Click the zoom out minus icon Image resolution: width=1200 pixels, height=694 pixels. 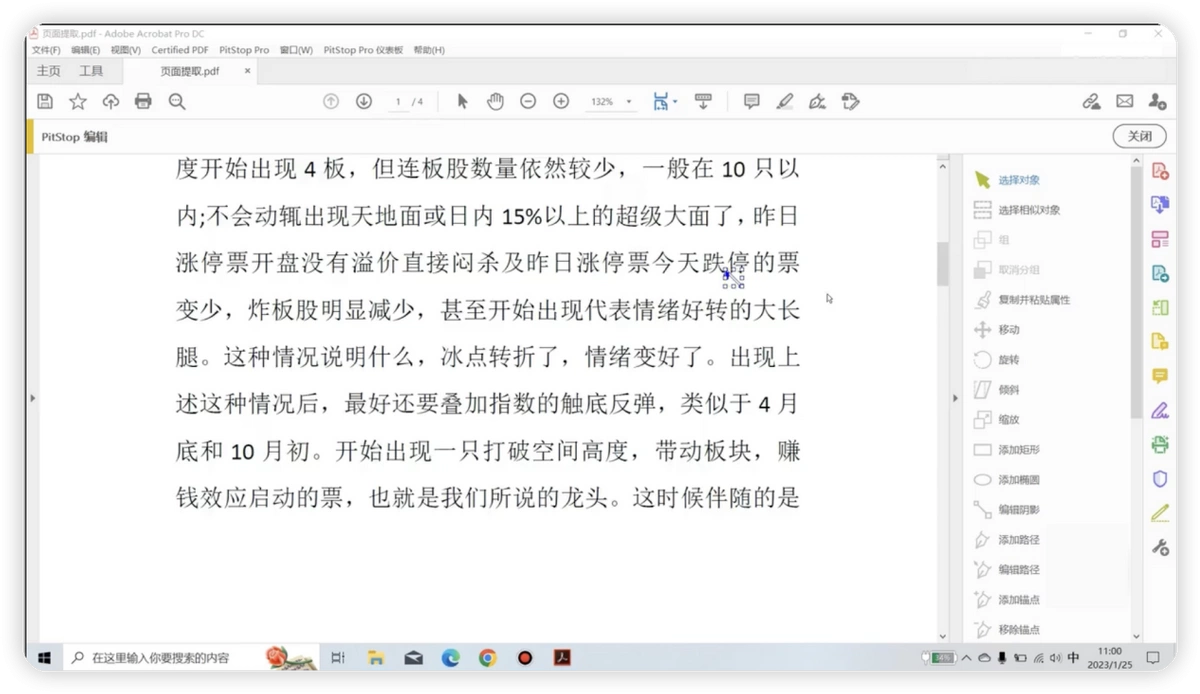(528, 101)
